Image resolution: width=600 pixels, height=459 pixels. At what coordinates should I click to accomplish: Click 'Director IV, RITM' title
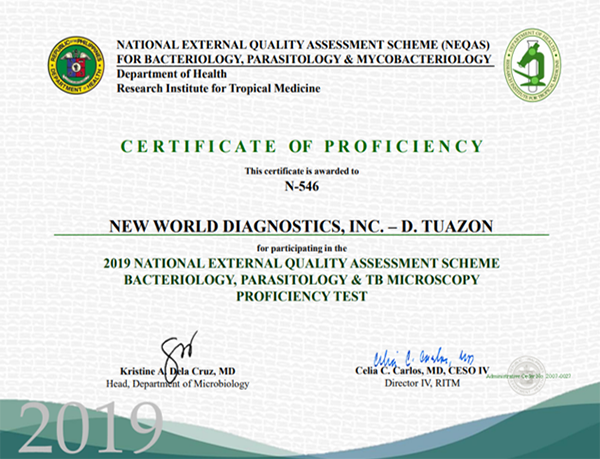click(422, 383)
